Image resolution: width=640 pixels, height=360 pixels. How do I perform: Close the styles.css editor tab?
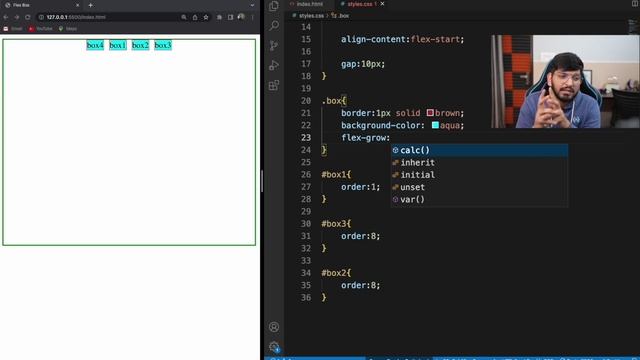(x=382, y=4)
